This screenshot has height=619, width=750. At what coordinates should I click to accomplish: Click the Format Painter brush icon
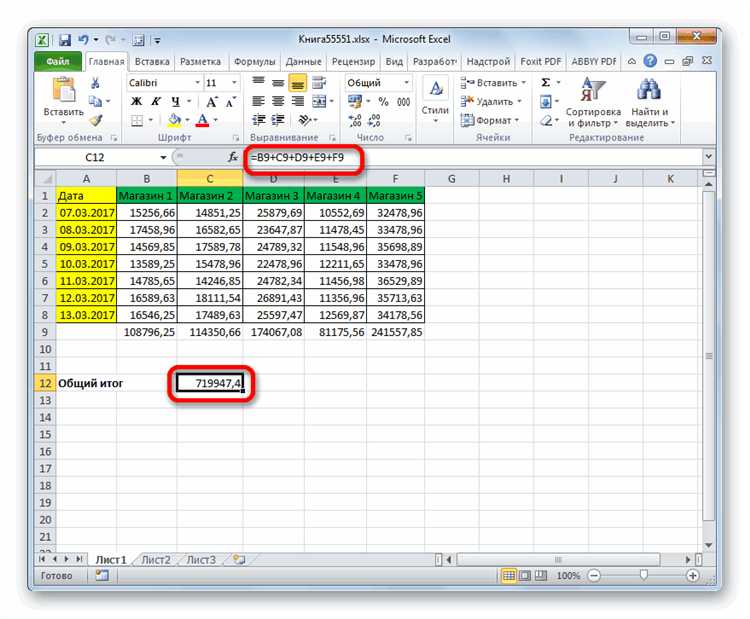pos(96,120)
